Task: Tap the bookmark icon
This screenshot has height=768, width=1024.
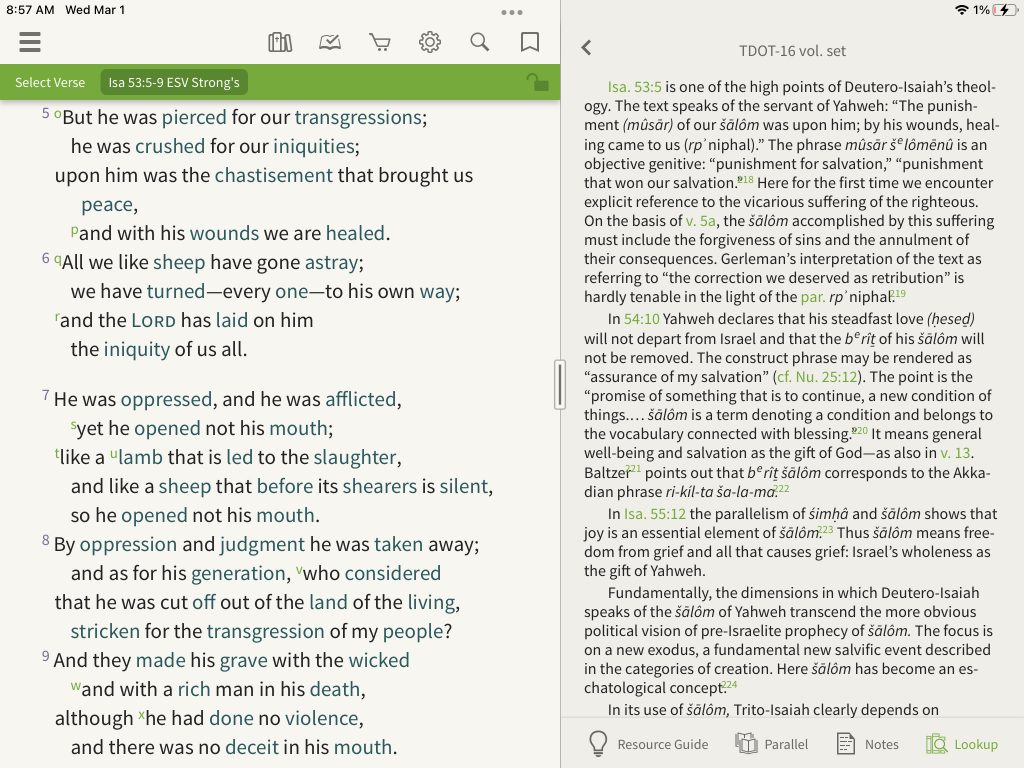Action: pyautogui.click(x=530, y=42)
